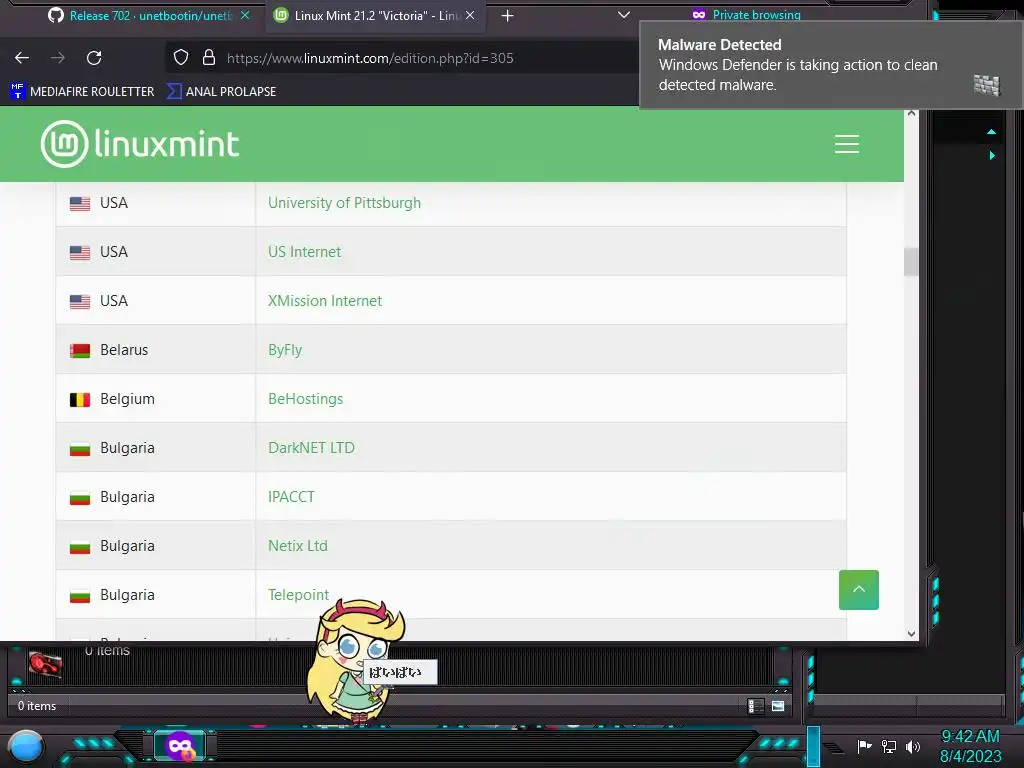Click USA text in Pittsburgh row
This screenshot has width=1024, height=768.
tap(114, 203)
